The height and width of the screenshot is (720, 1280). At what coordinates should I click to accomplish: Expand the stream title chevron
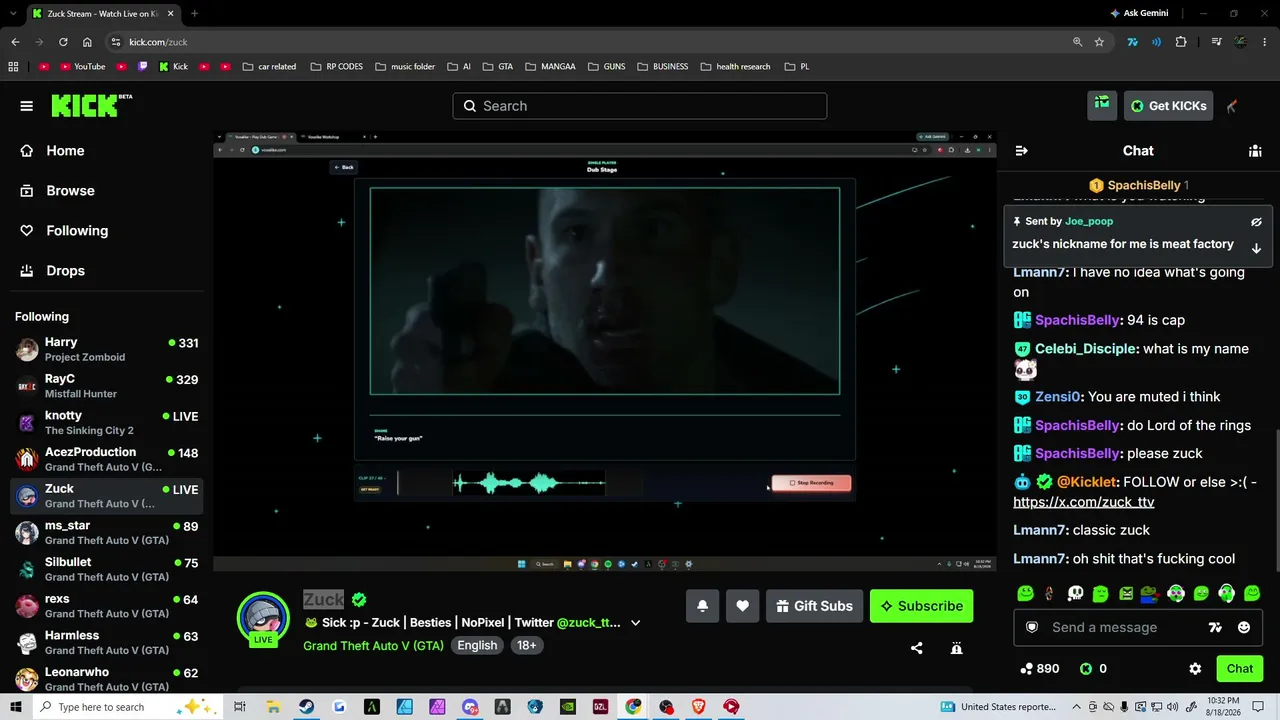click(635, 623)
